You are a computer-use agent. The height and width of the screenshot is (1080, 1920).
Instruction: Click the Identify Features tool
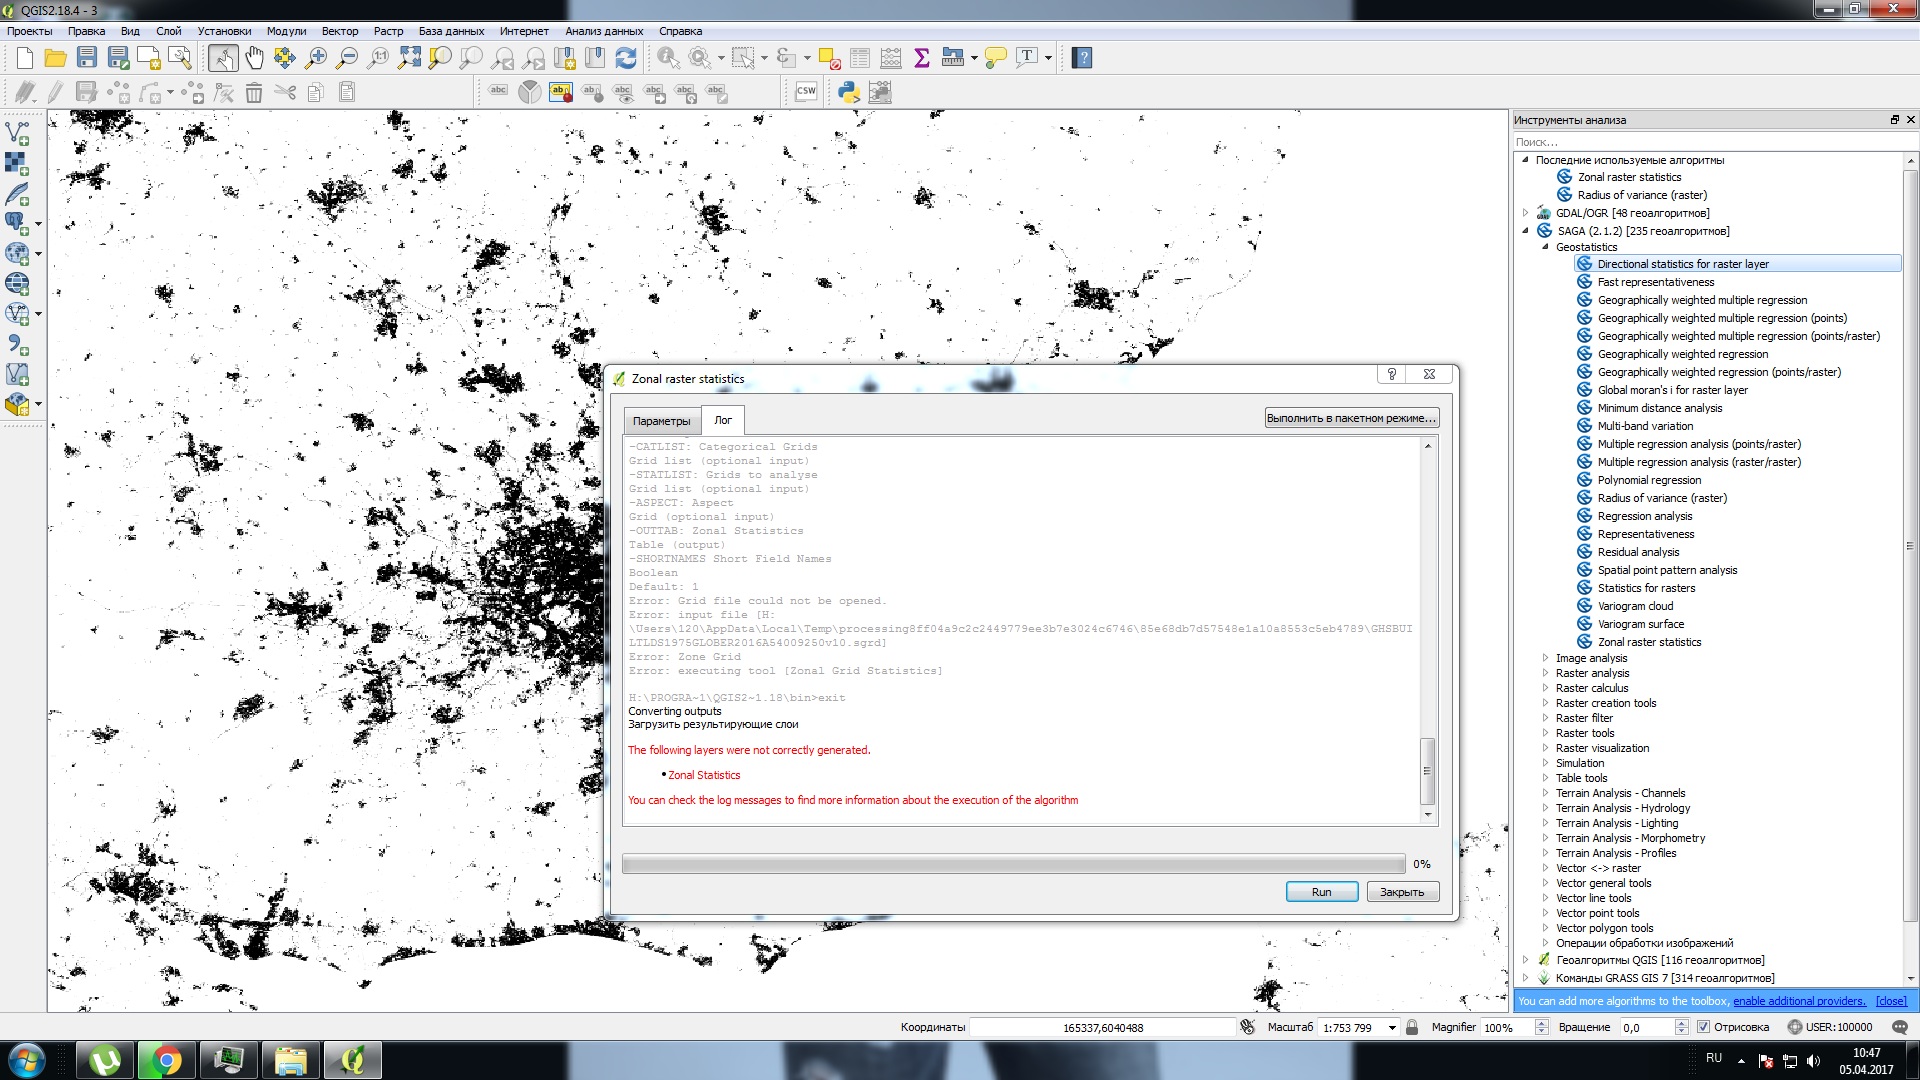click(668, 58)
